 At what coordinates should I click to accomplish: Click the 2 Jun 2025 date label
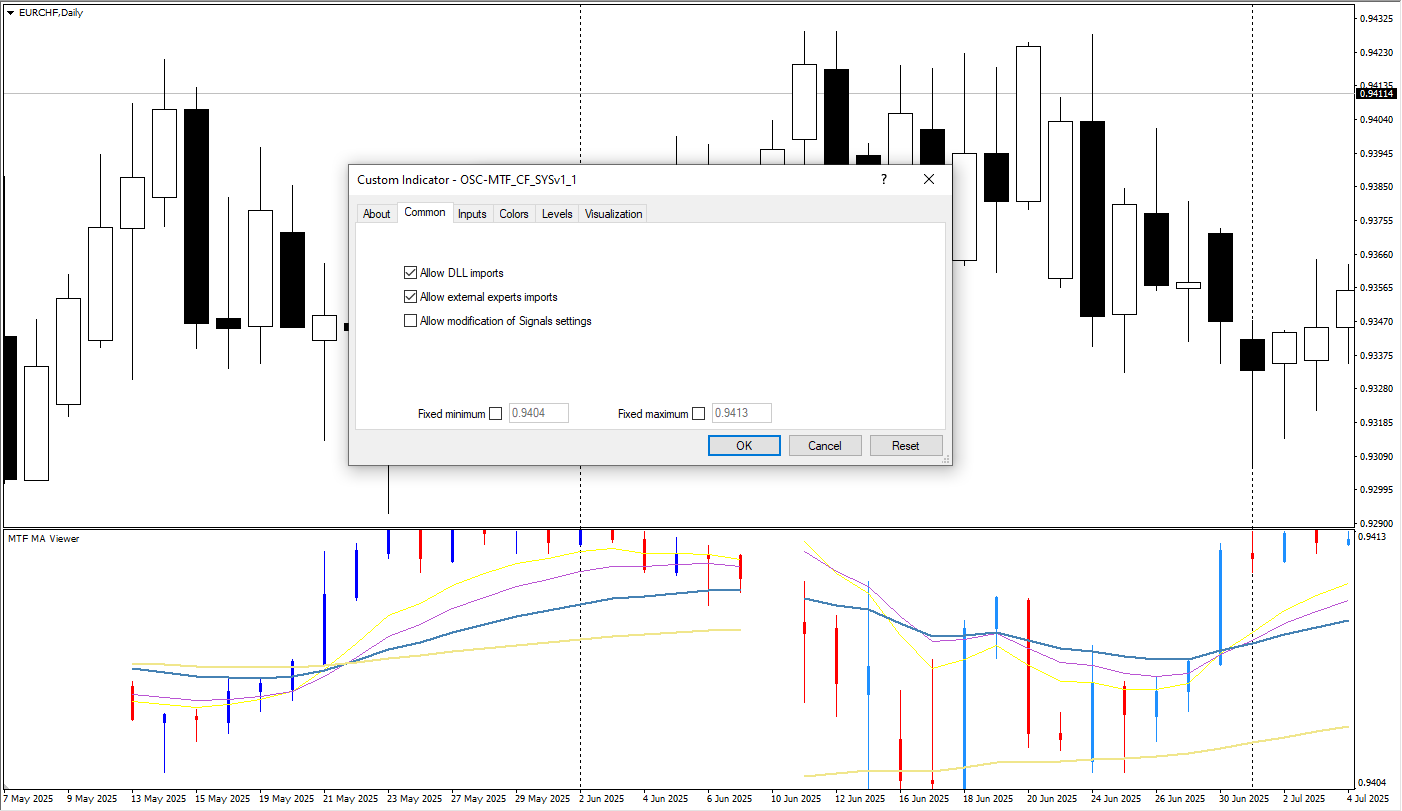pos(601,799)
